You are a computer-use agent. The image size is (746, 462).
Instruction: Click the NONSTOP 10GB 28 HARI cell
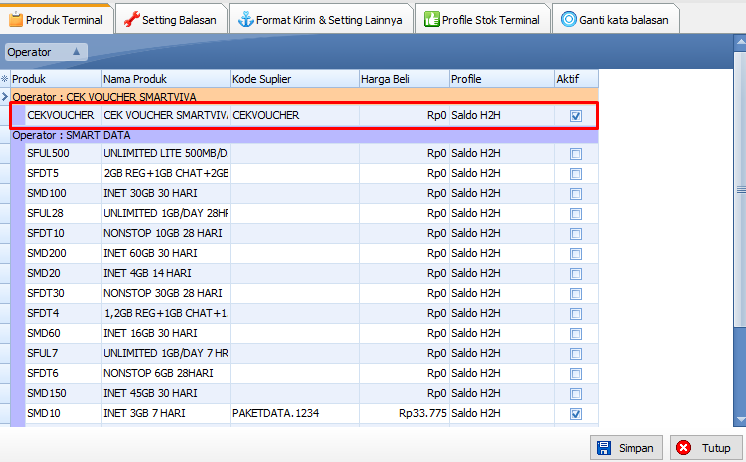pos(166,233)
